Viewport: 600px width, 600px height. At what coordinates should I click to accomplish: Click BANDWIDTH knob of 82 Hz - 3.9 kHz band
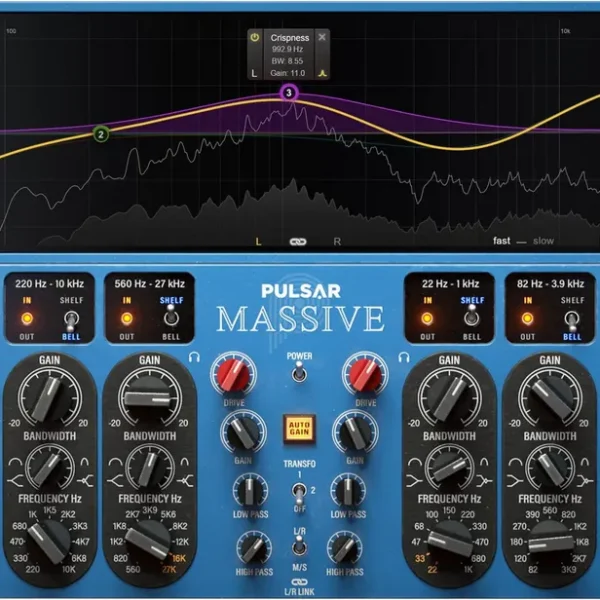click(x=550, y=468)
